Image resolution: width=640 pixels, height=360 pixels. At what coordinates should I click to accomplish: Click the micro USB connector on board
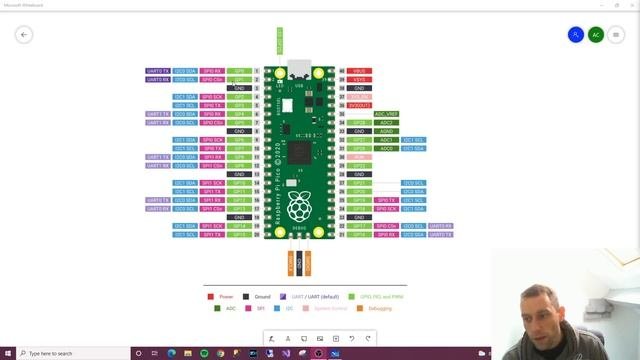[x=299, y=69]
